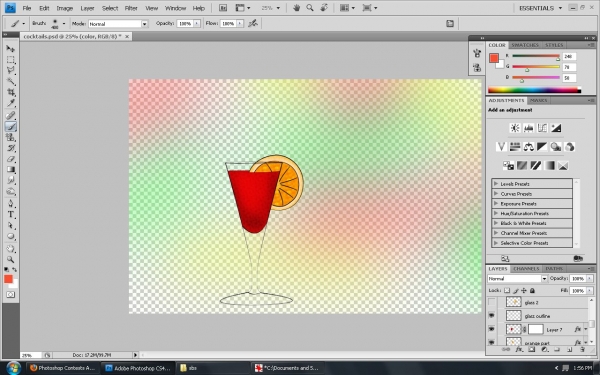Open brush Mode dropdown
The width and height of the screenshot is (600, 375).
click(118, 24)
